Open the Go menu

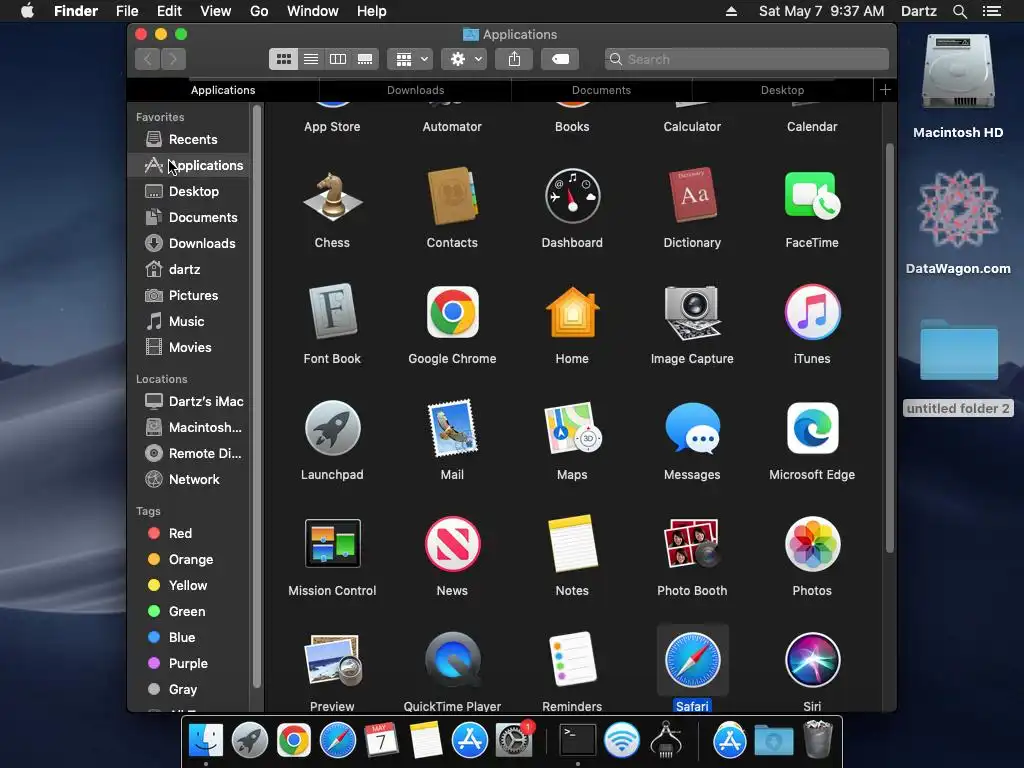(x=259, y=11)
